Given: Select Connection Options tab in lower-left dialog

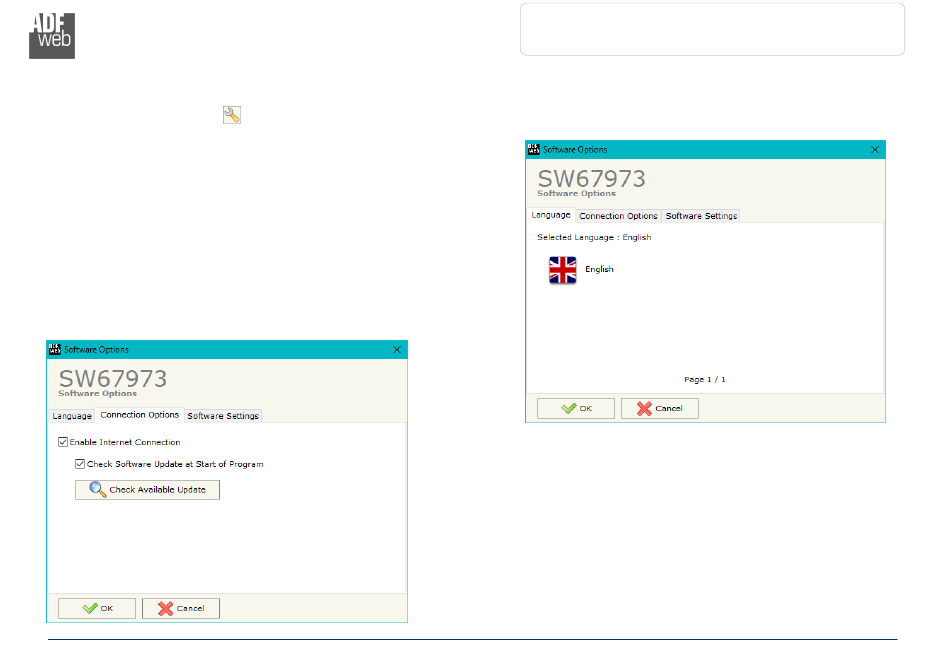Looking at the screenshot, I should [140, 415].
